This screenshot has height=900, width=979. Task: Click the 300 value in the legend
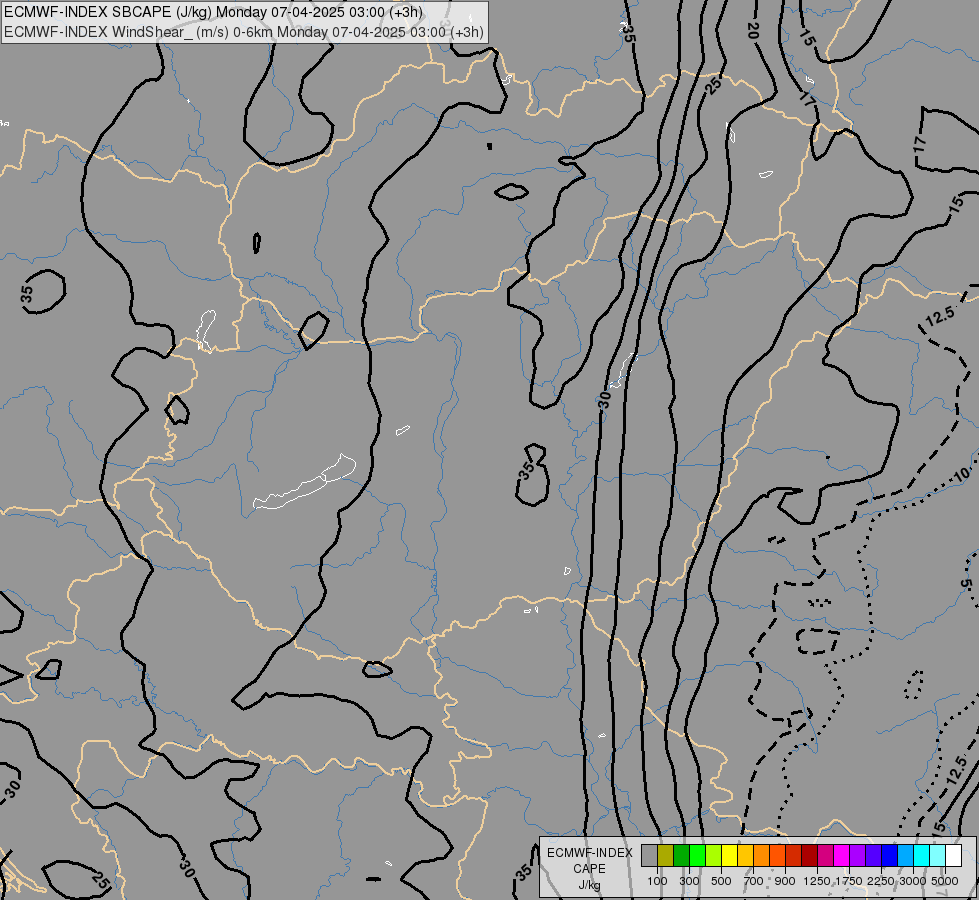[x=689, y=881]
